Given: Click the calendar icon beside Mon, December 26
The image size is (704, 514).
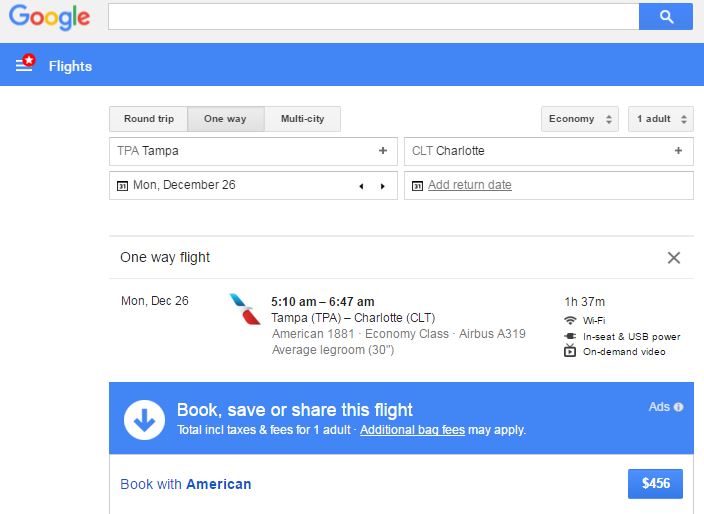Looking at the screenshot, I should pyautogui.click(x=122, y=185).
